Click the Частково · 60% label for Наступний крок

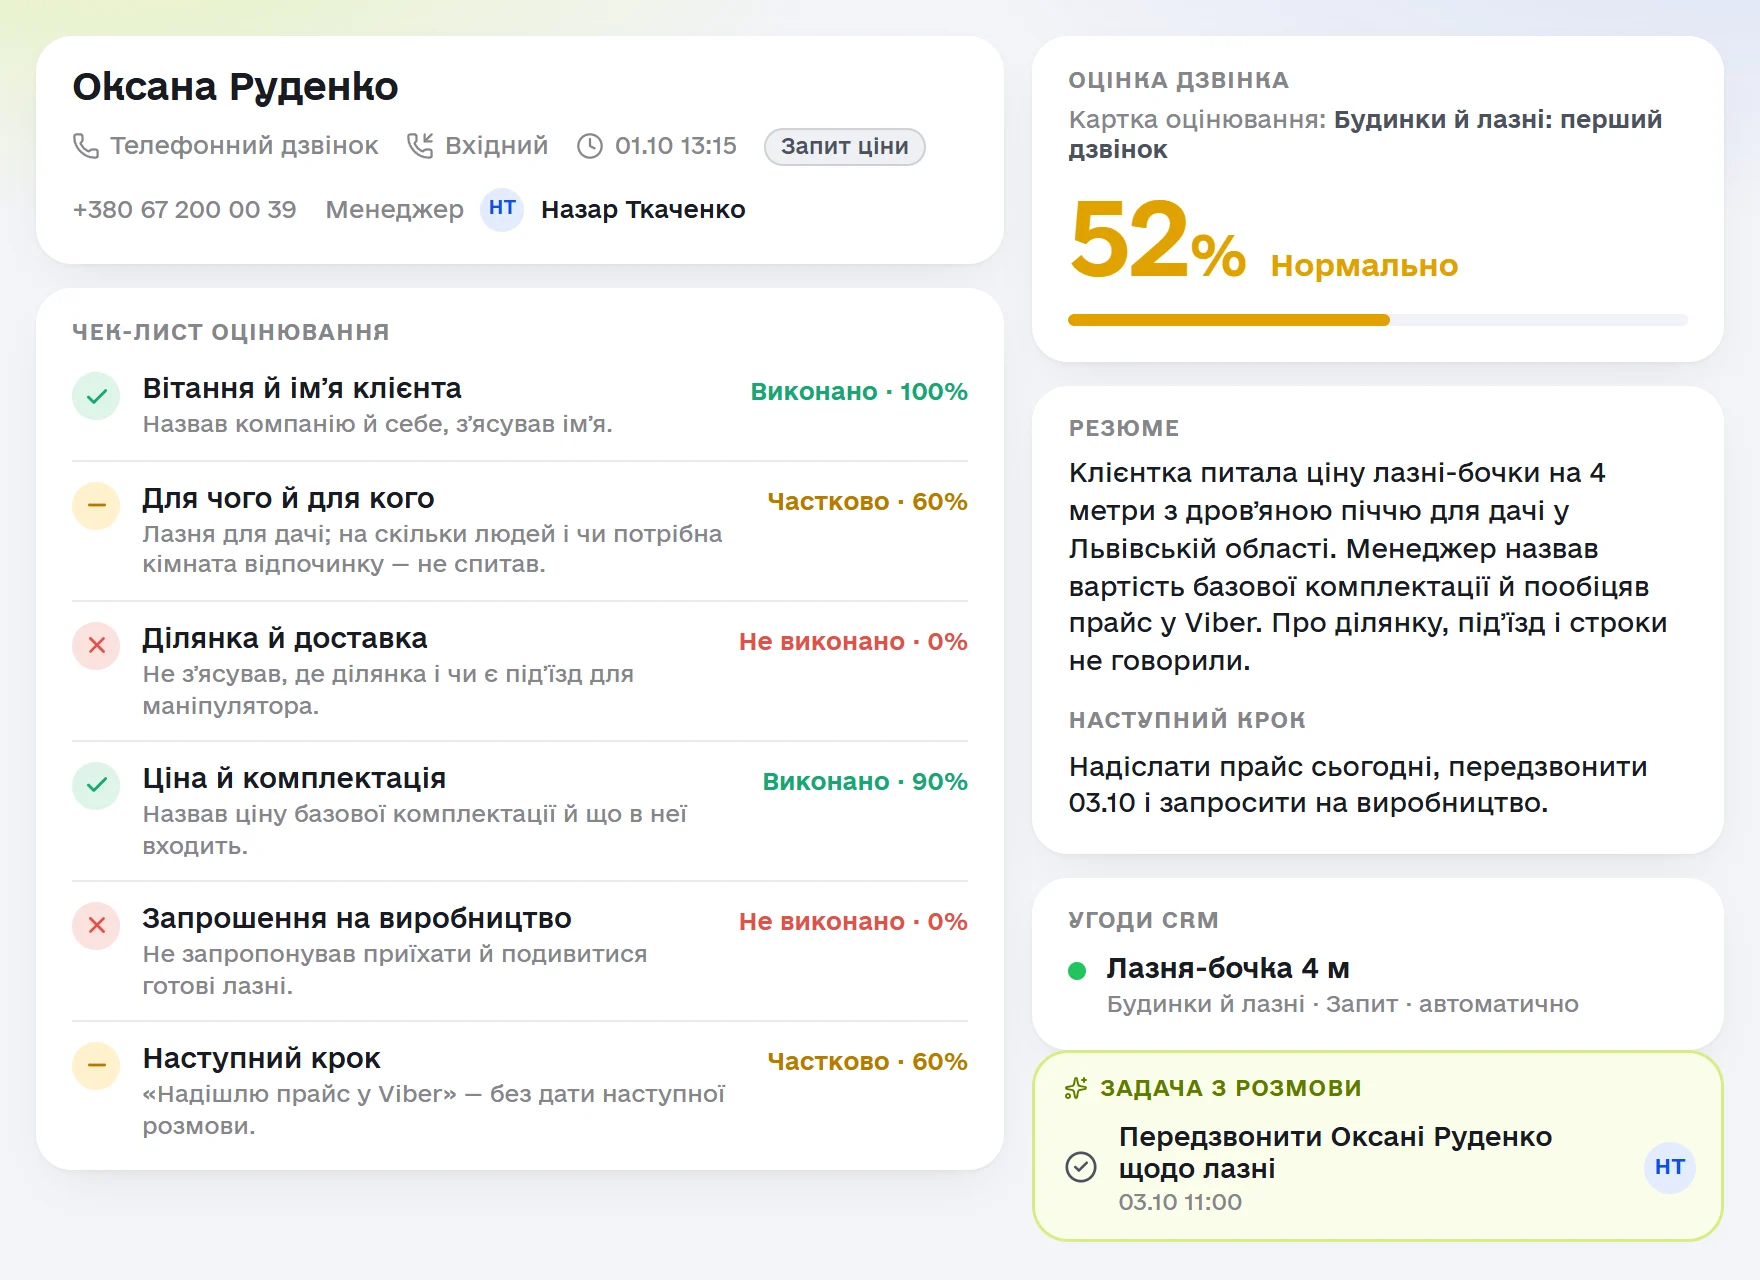867,1061
